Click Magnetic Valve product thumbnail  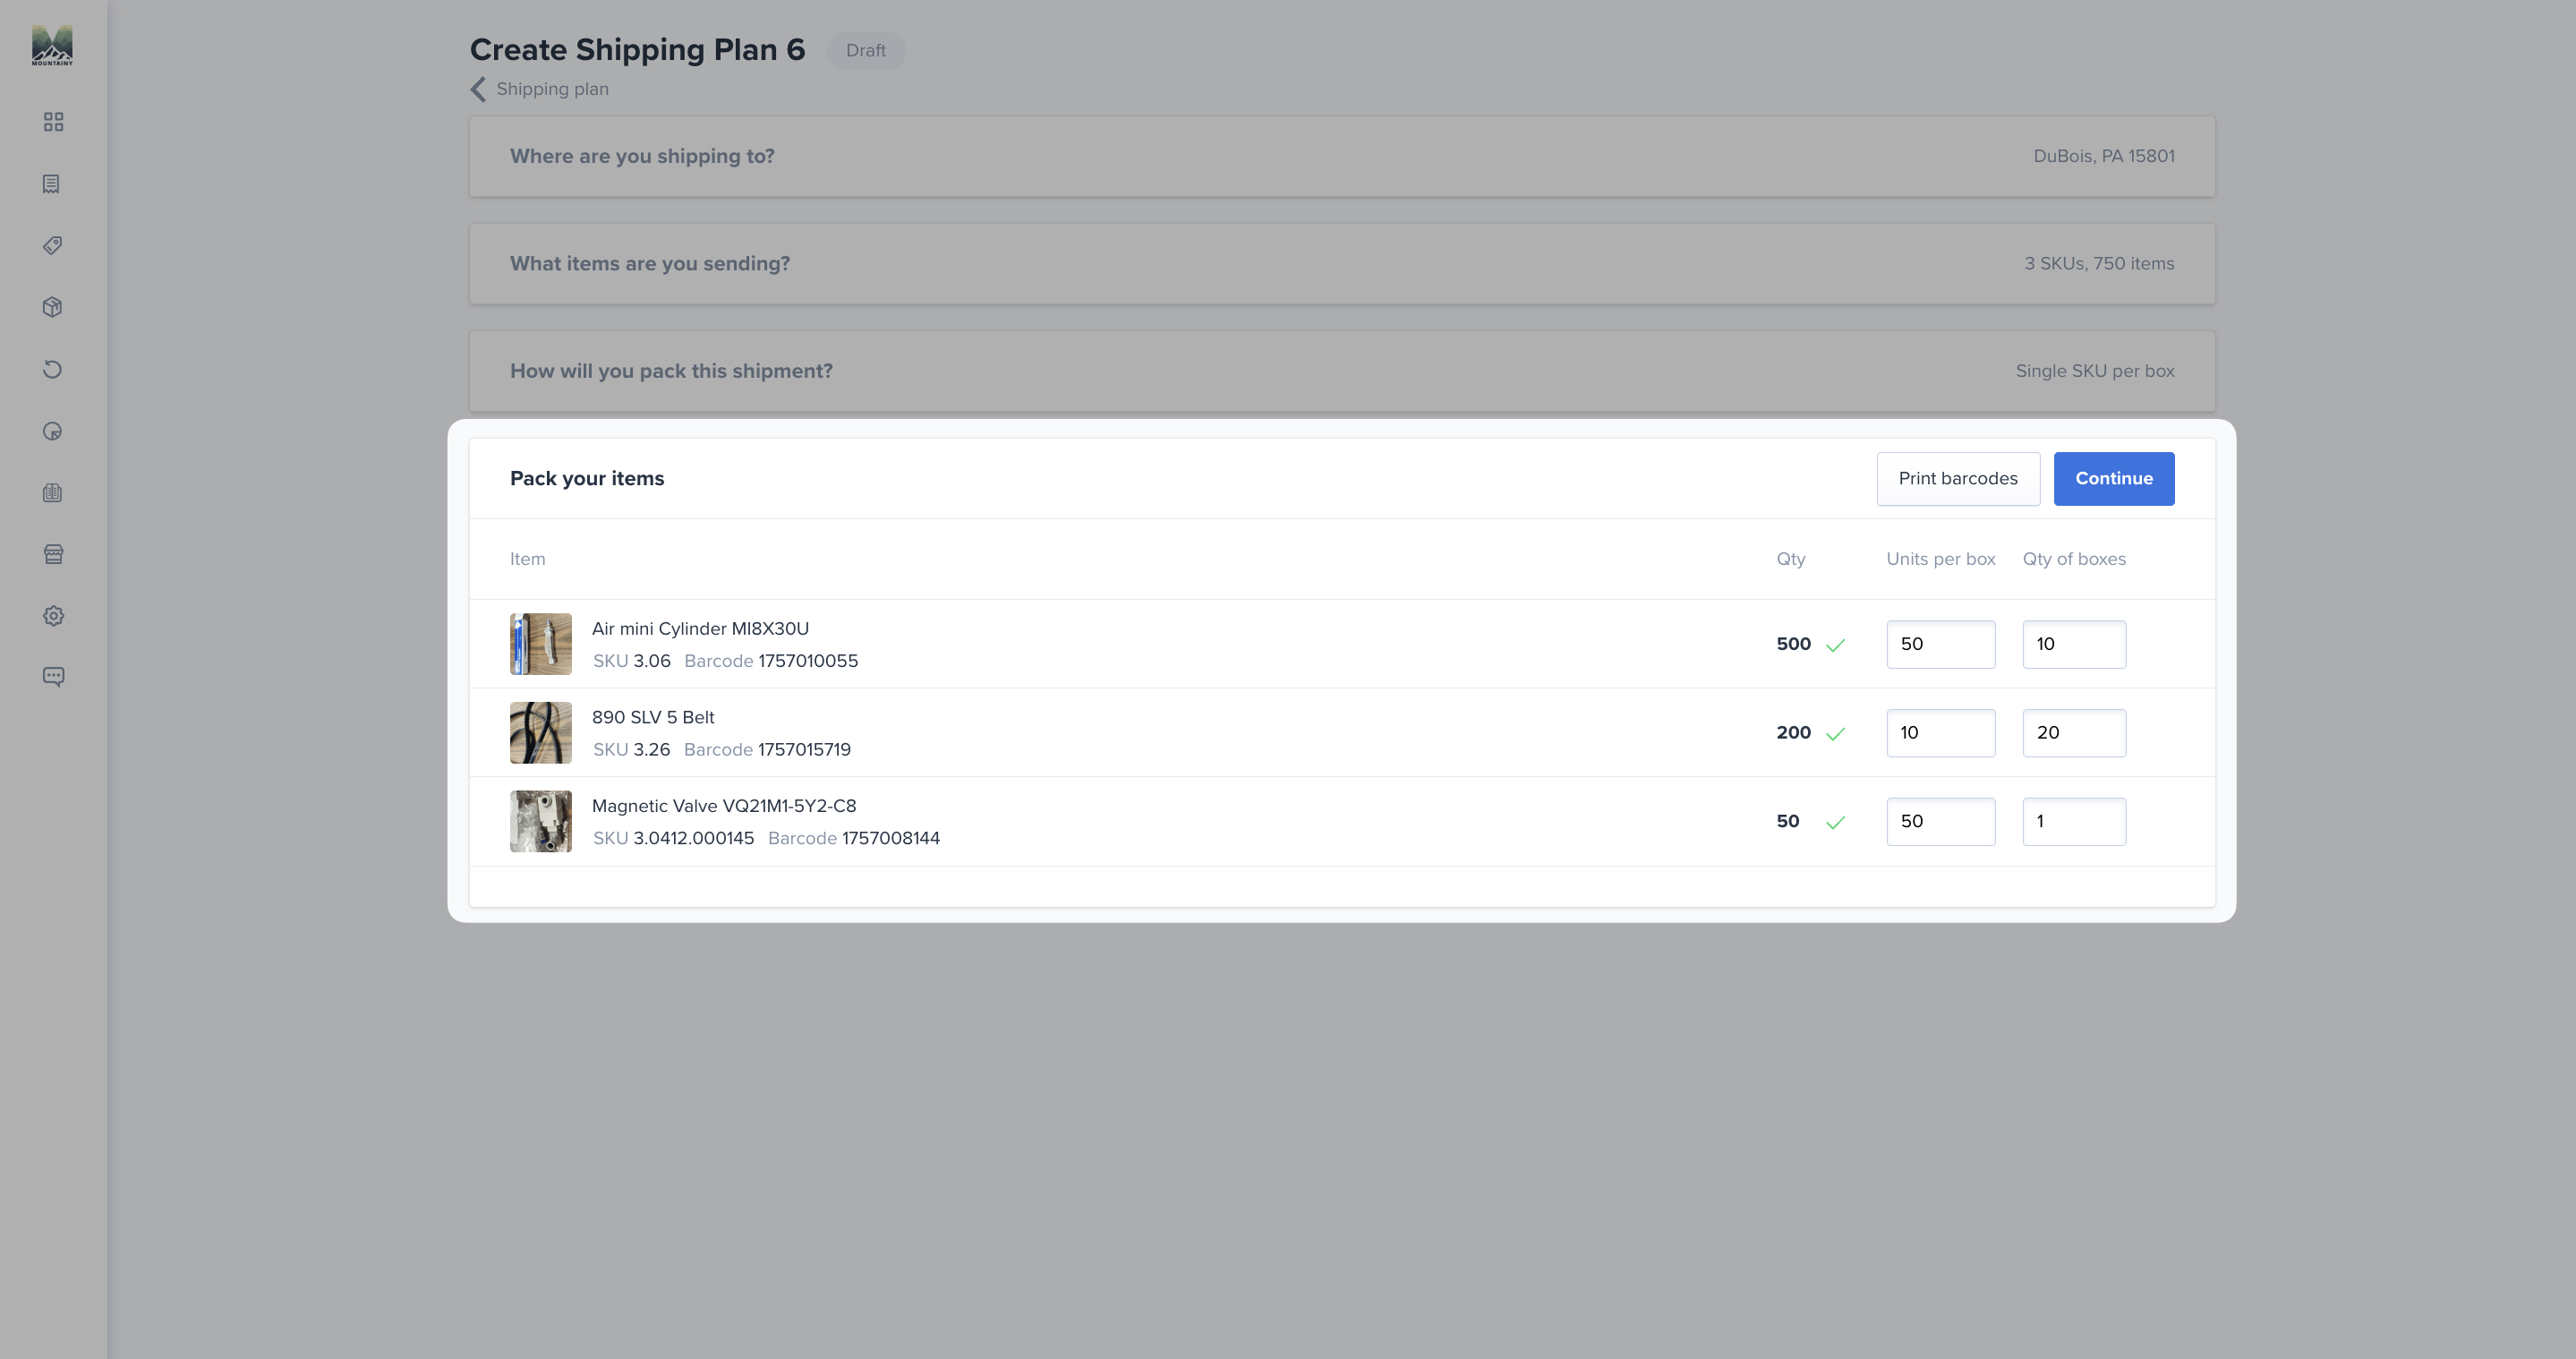tap(541, 821)
